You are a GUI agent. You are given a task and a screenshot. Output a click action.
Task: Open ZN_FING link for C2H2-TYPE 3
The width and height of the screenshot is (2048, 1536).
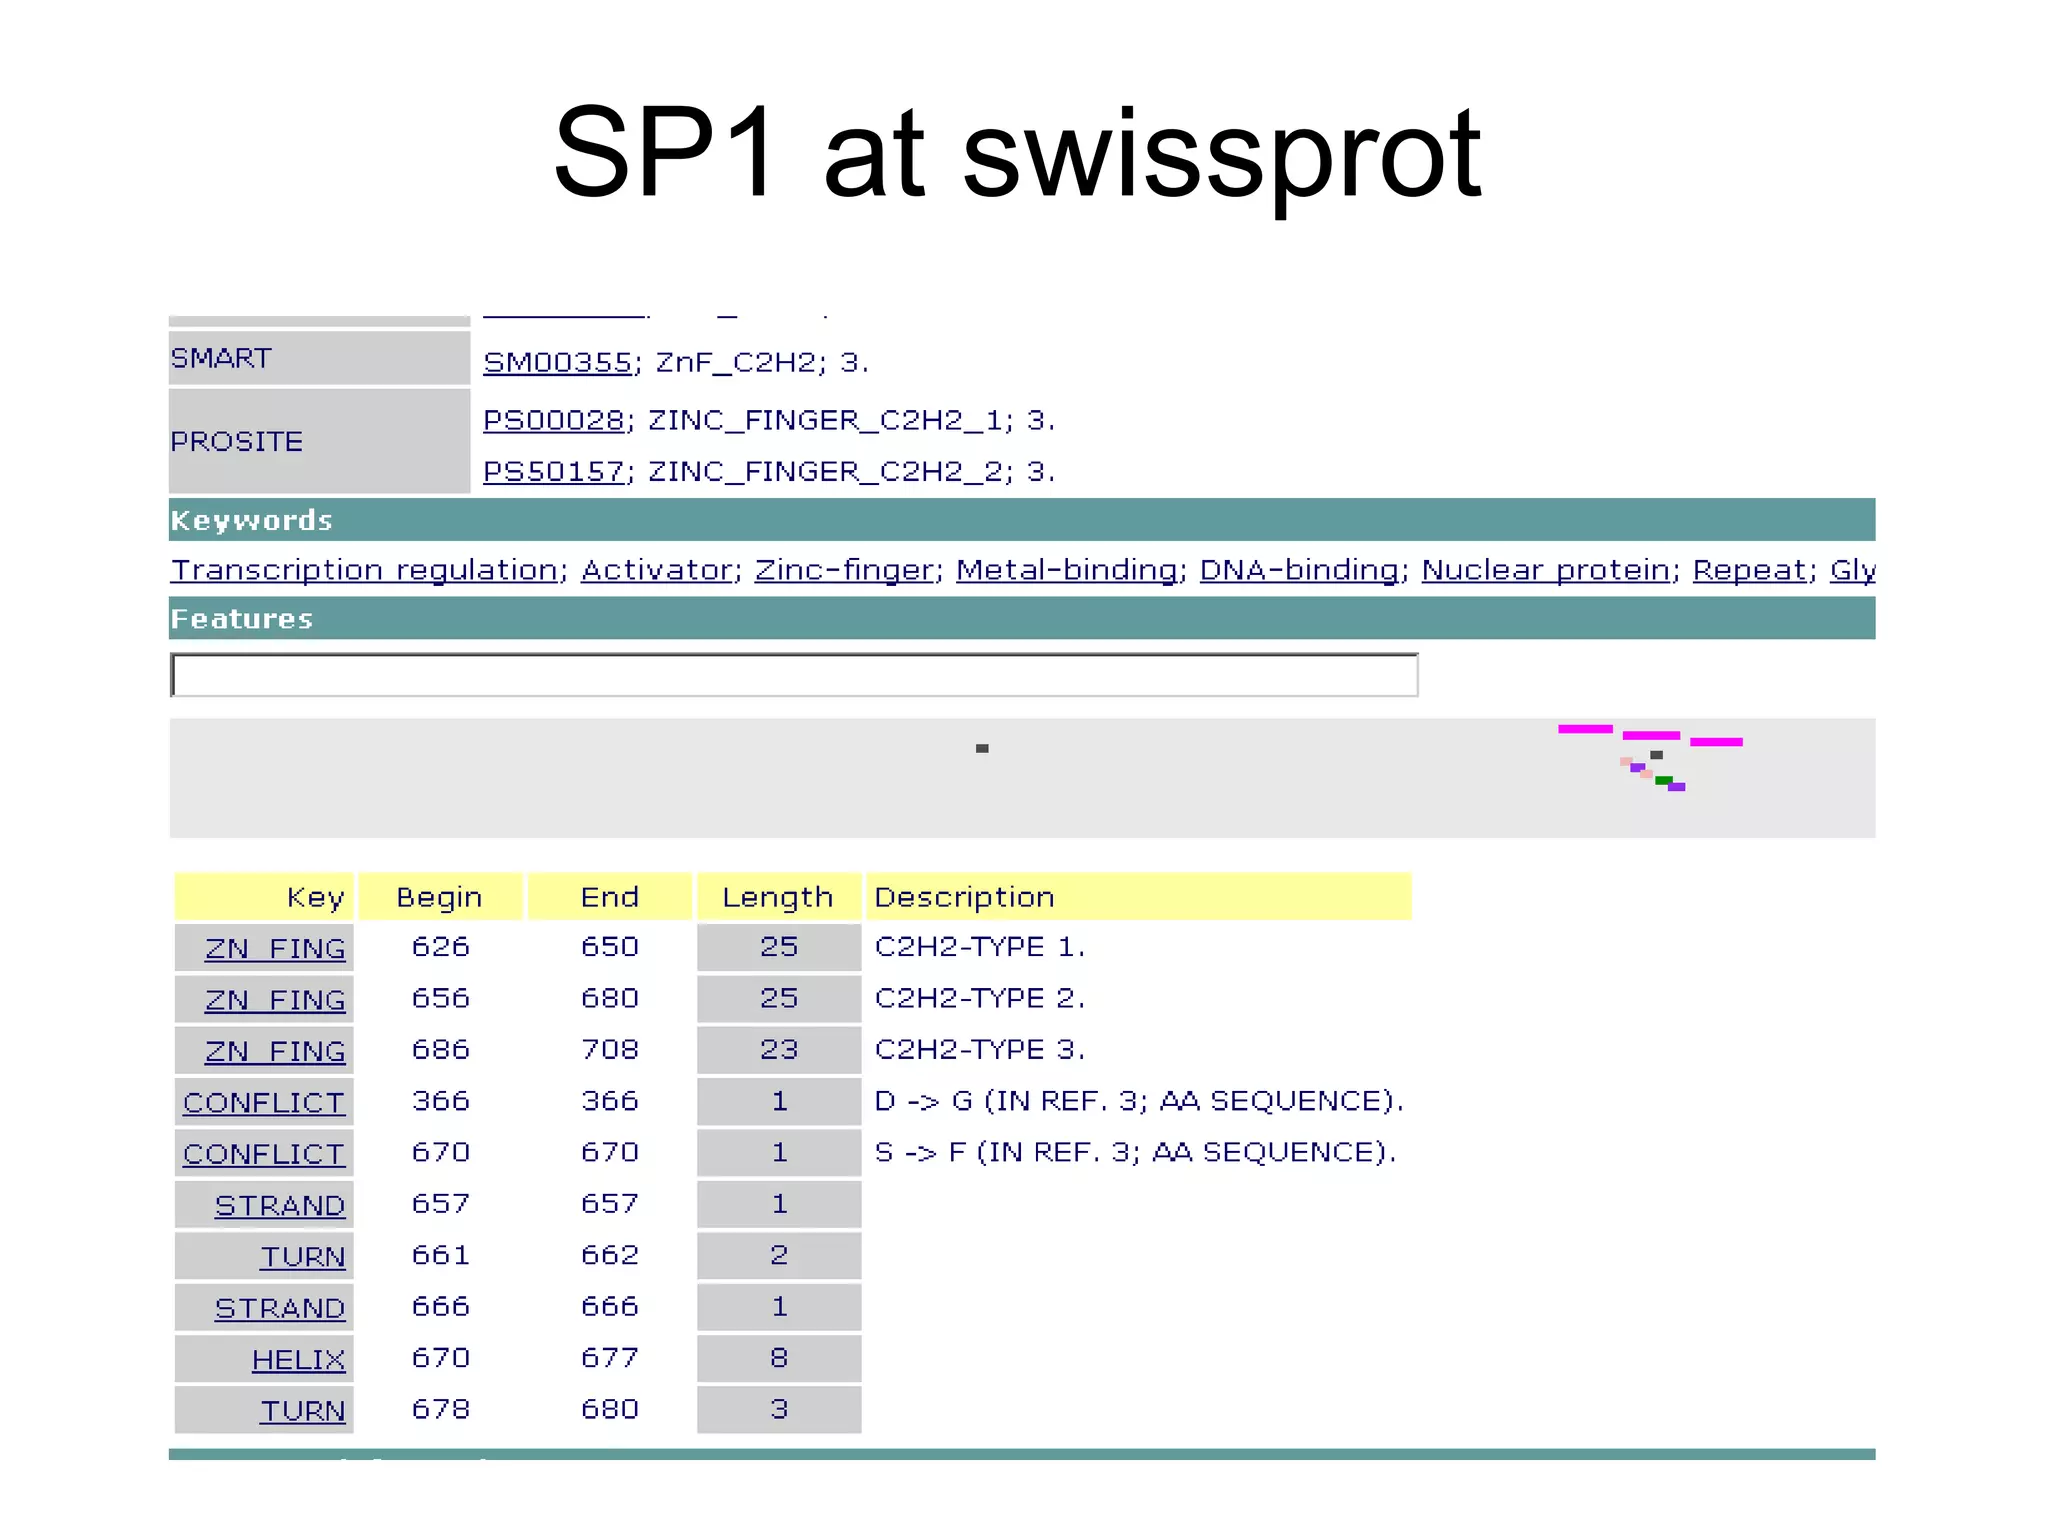click(x=275, y=1051)
